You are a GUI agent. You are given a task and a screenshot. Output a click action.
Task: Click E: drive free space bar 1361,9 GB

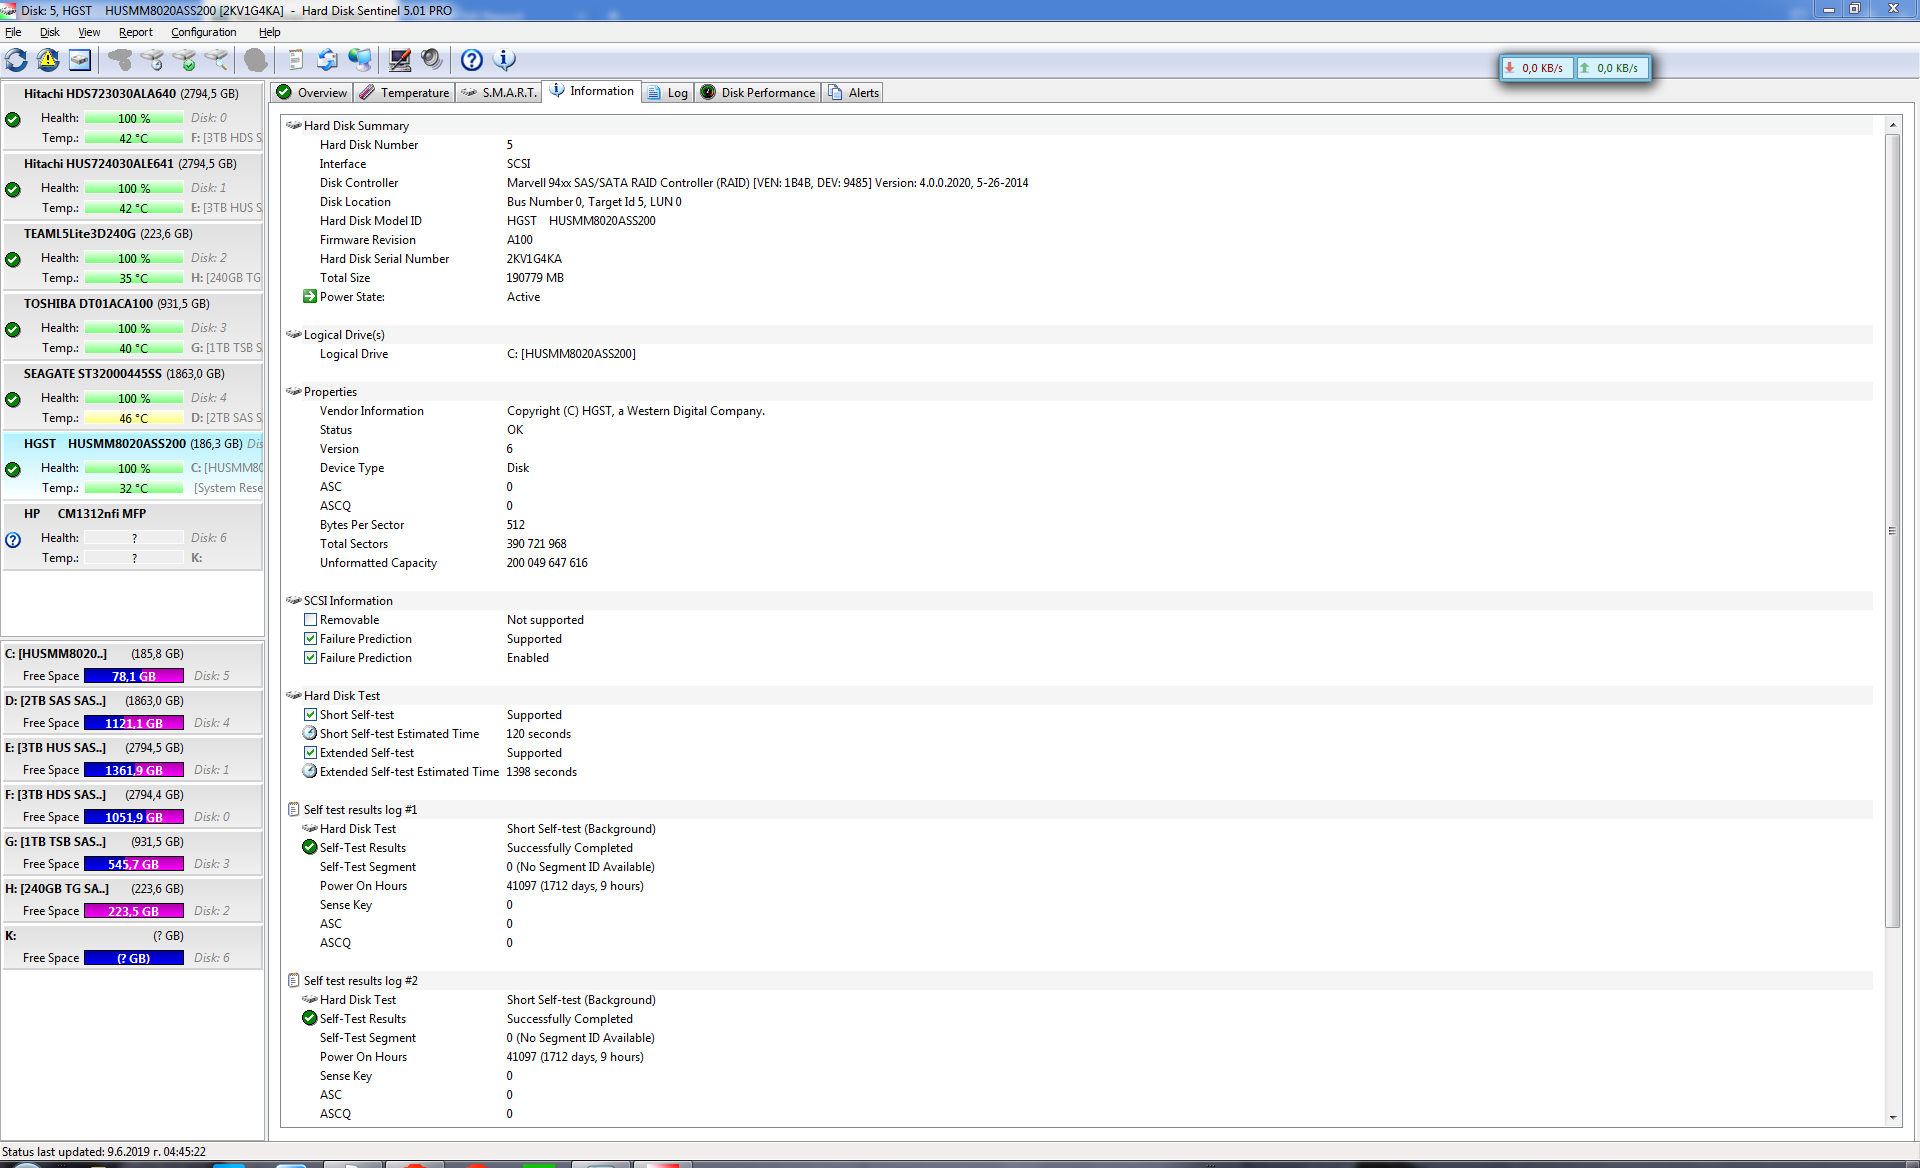(134, 770)
